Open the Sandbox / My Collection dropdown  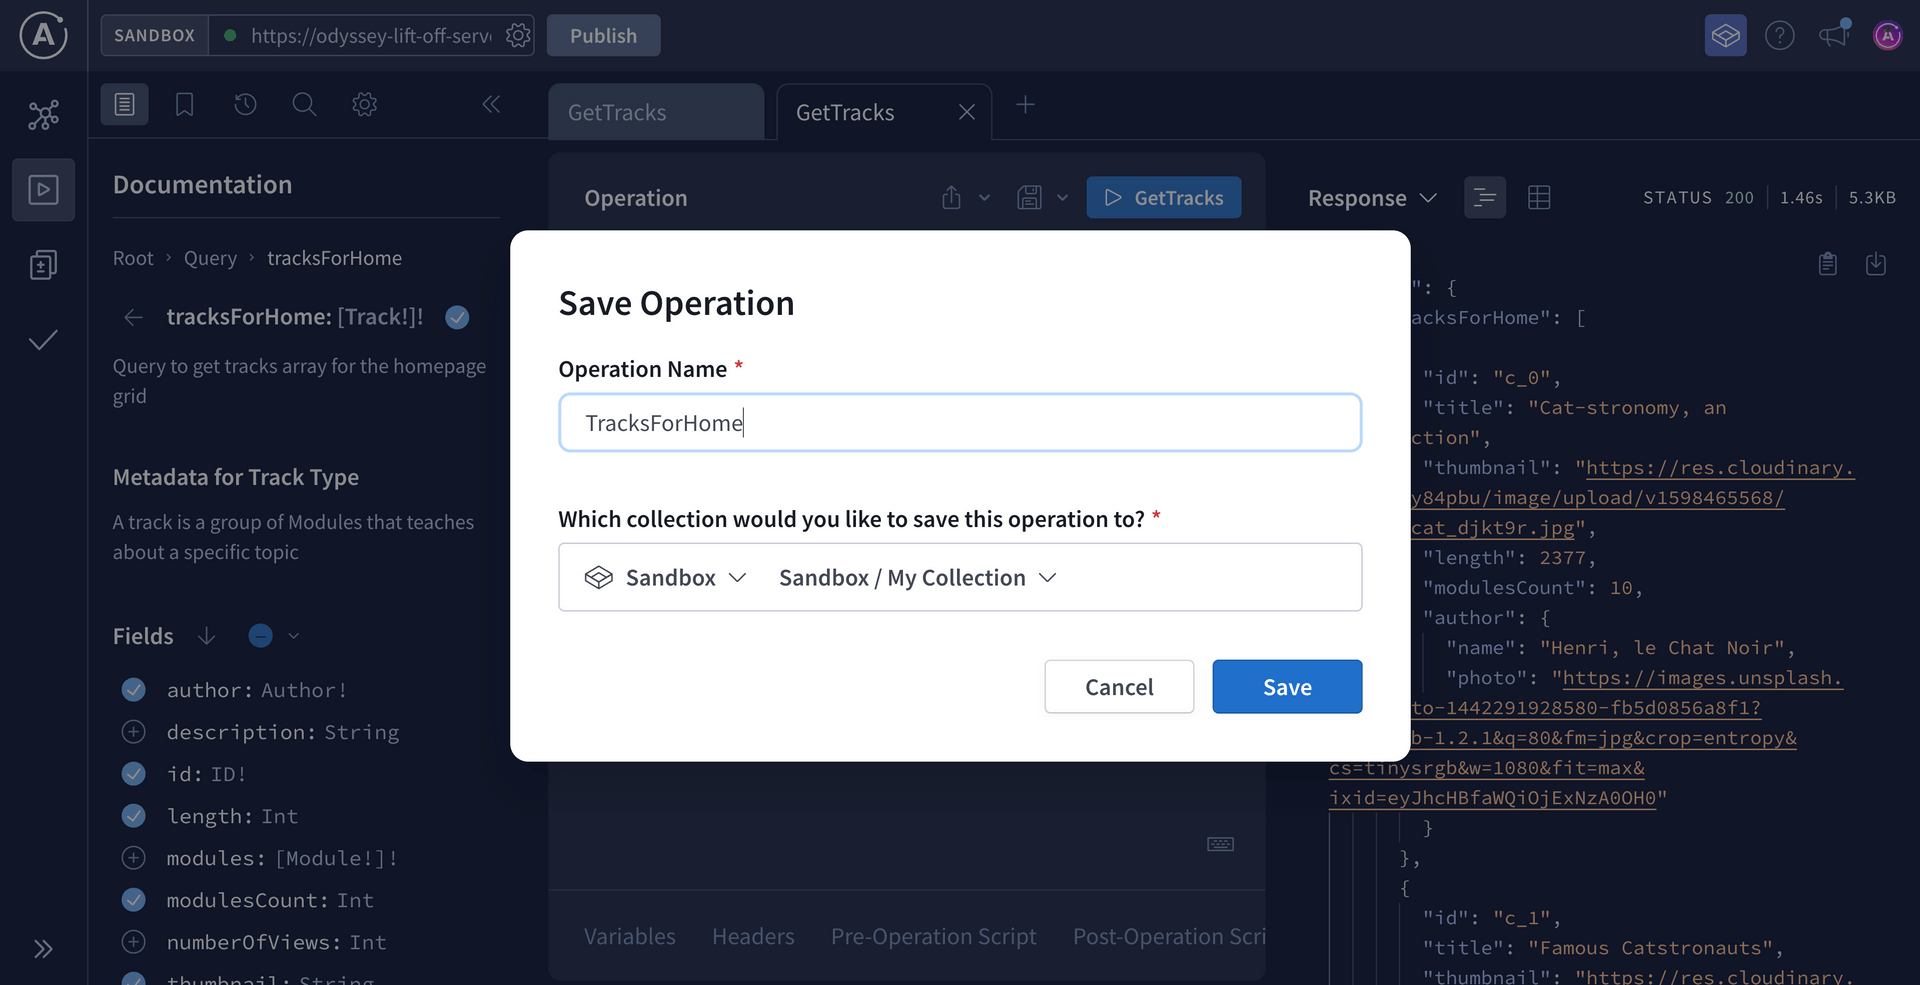[x=915, y=577]
